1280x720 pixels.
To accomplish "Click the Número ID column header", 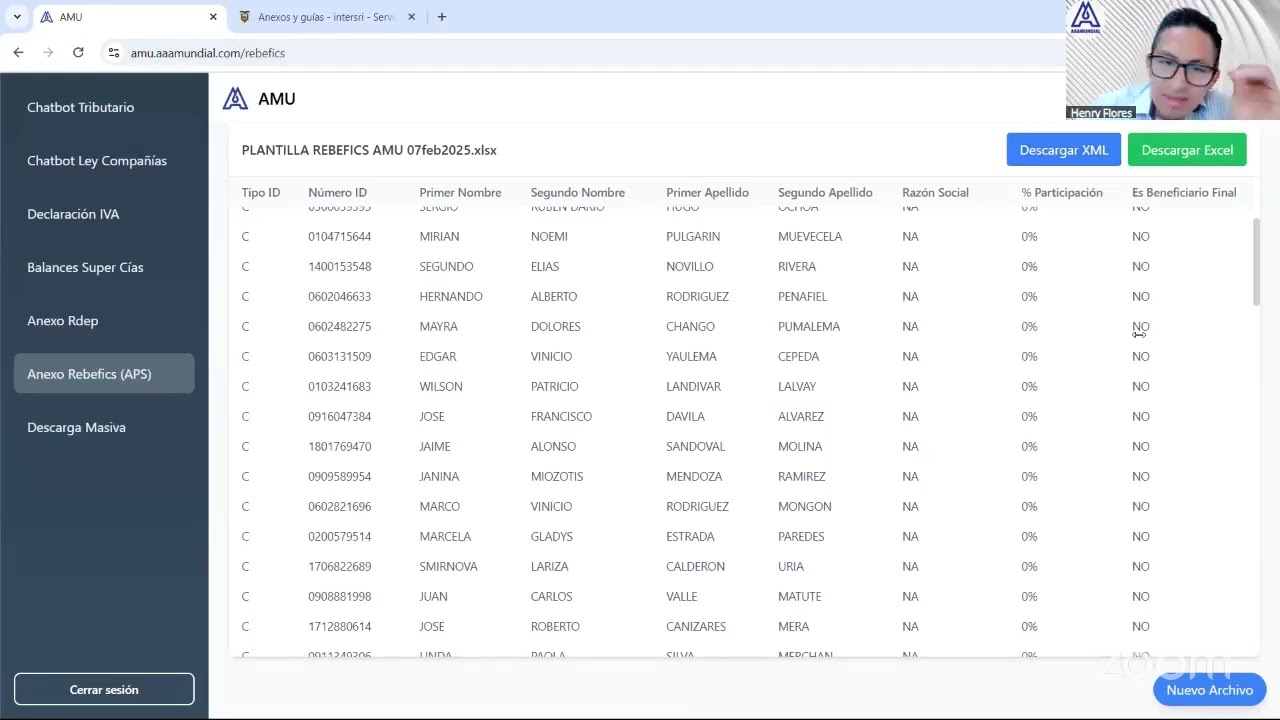I will click(x=337, y=192).
